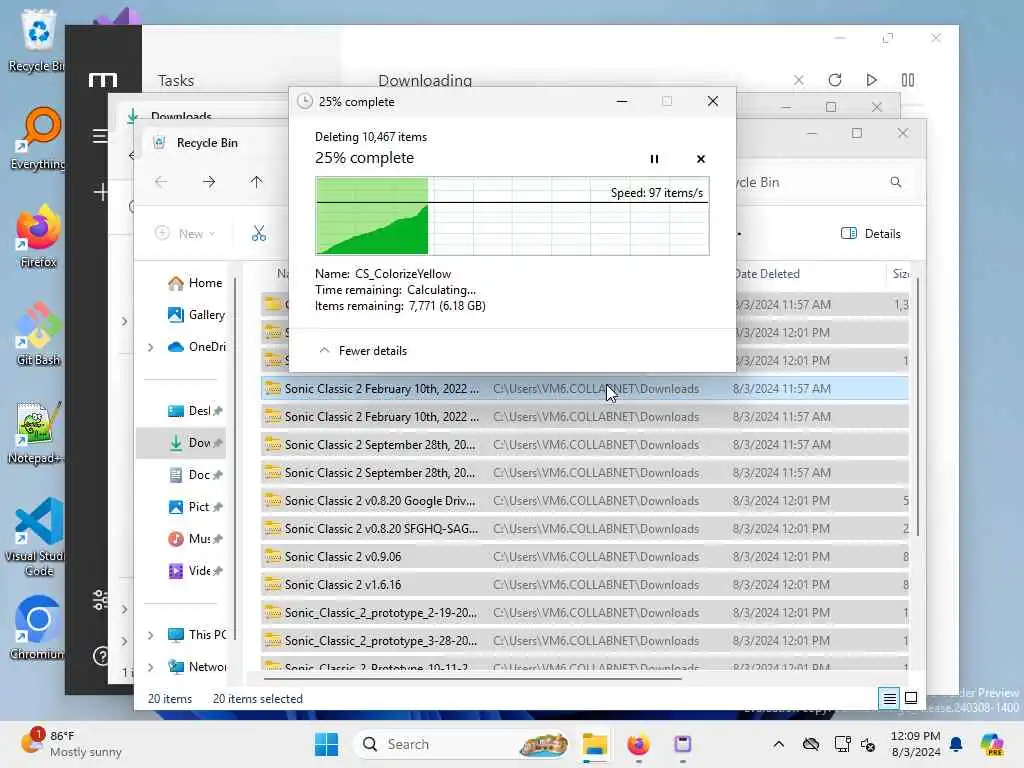
Task: Select Sonic Classic 2 v0.8.20 Google Driv... folder
Action: point(584,501)
